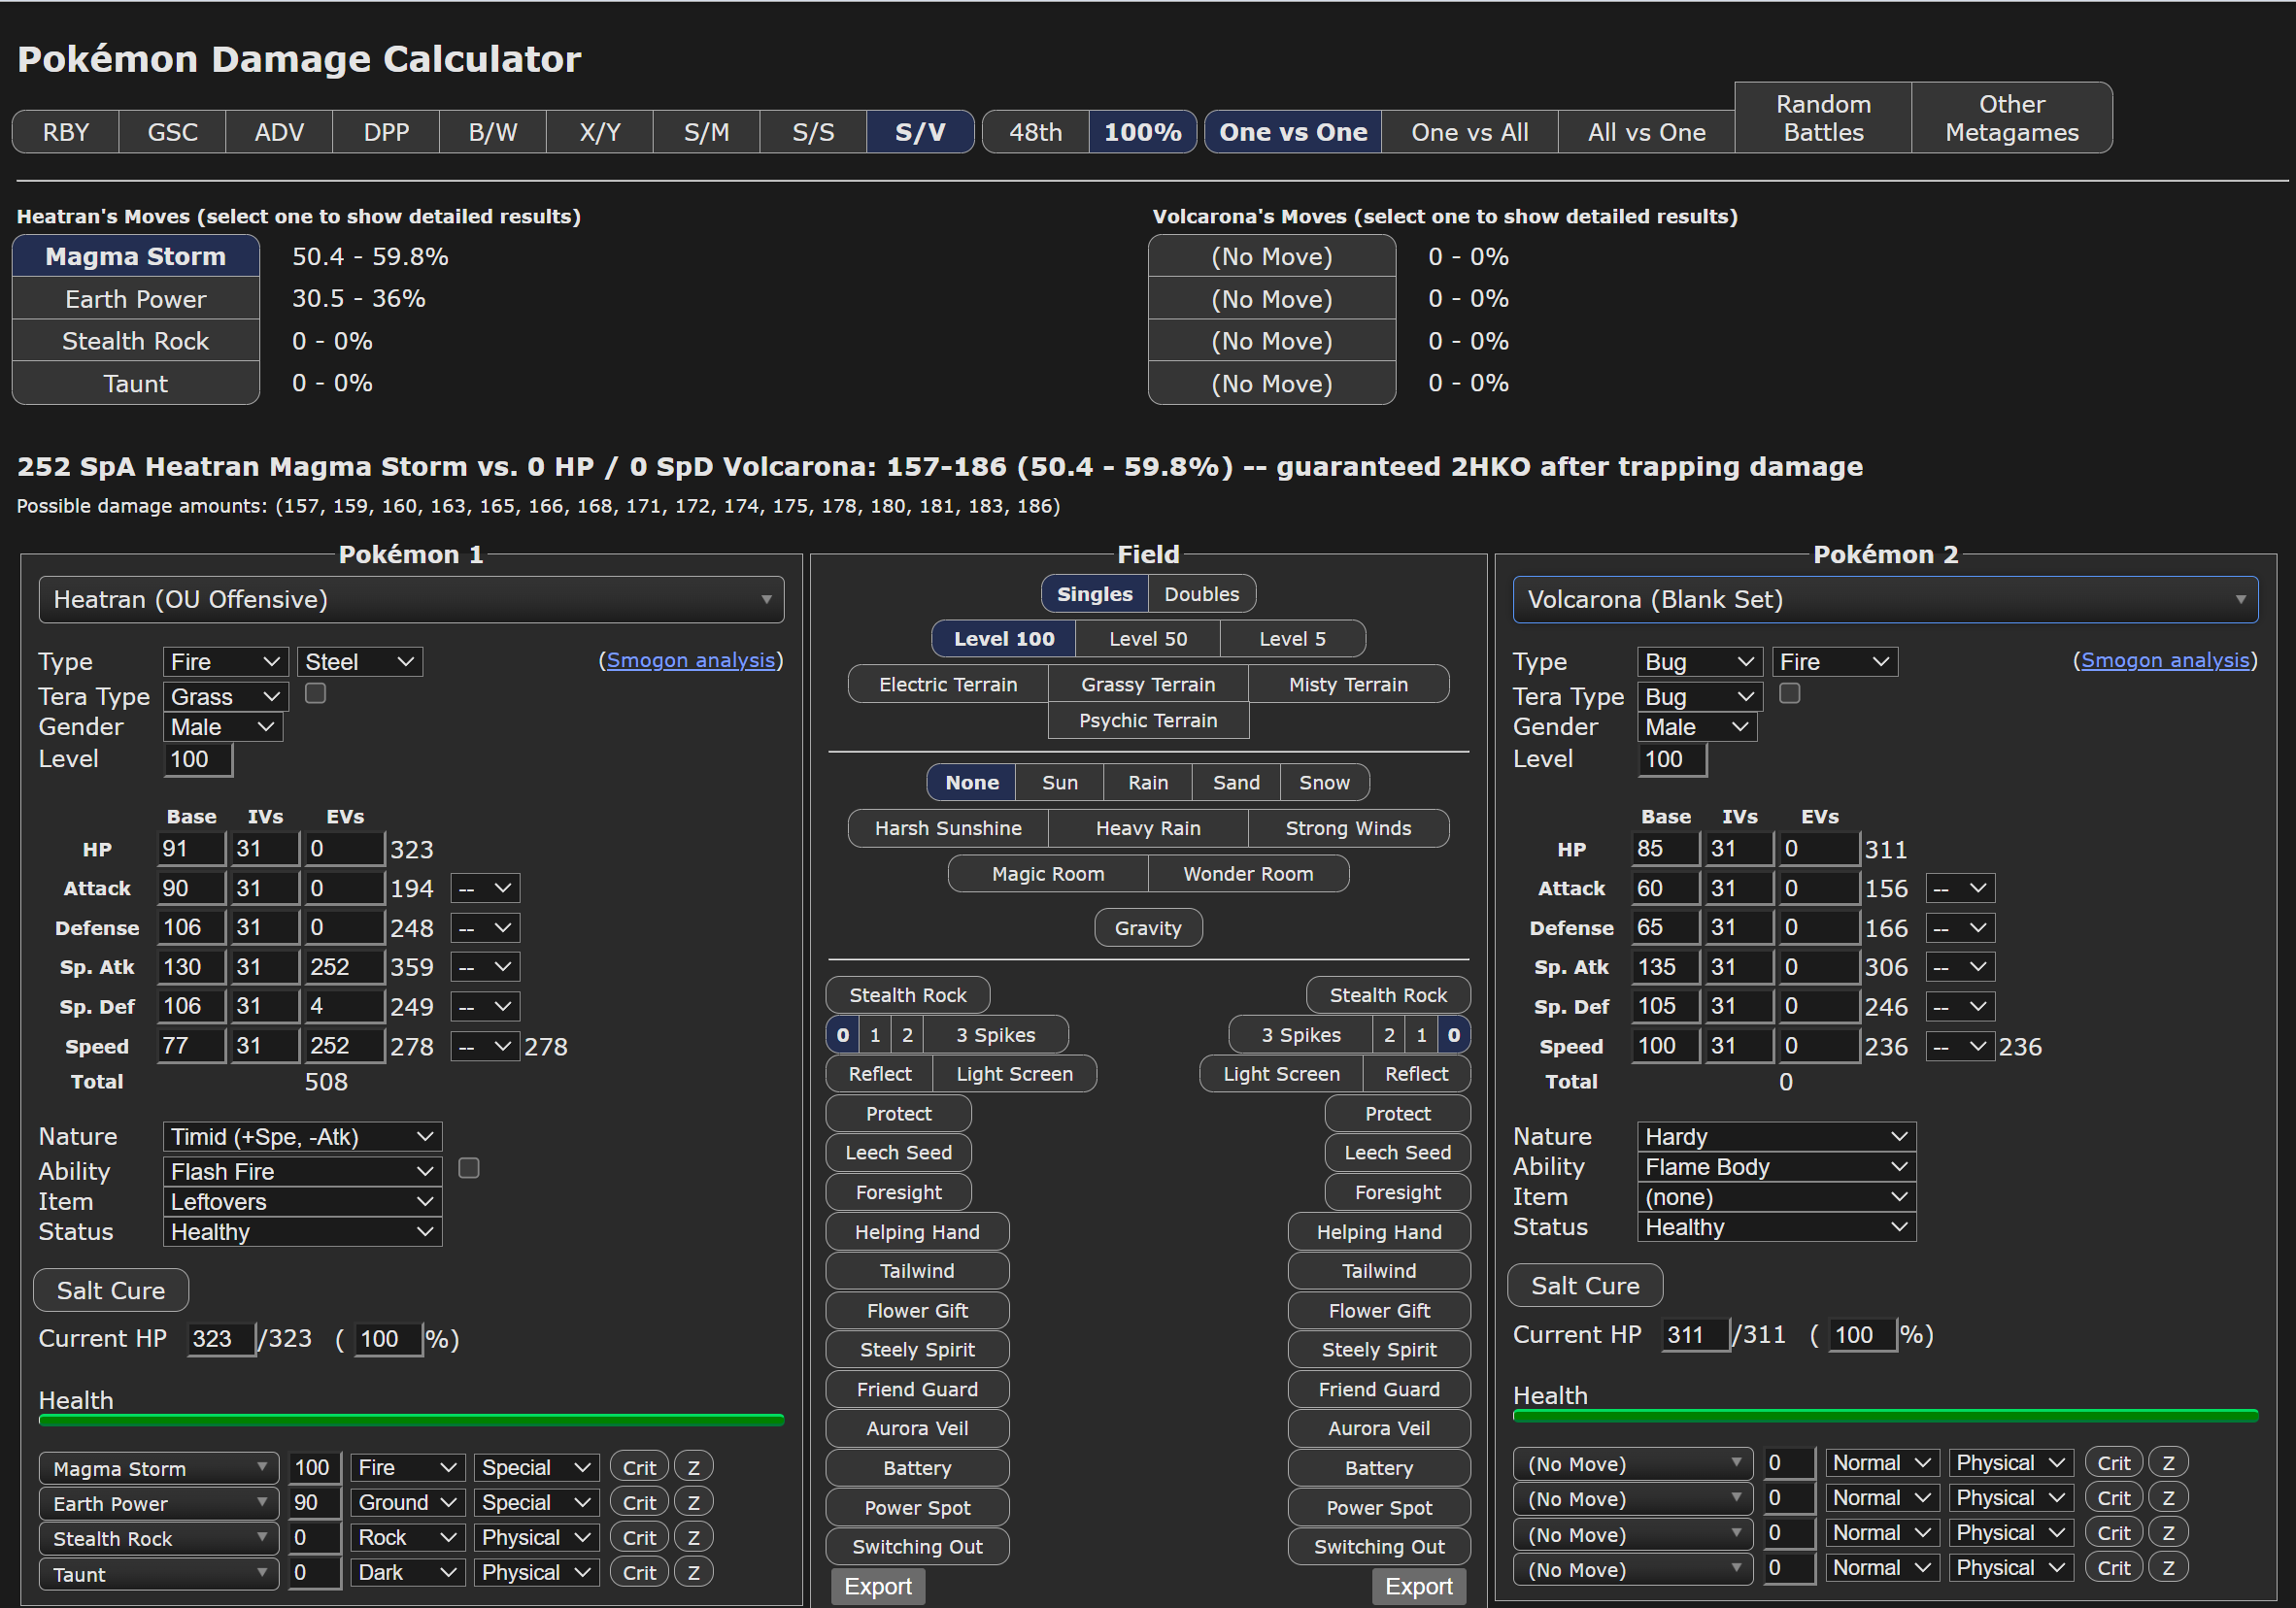Expand Heatran's Nature dropdown
This screenshot has height=1608, width=2296.
point(302,1136)
